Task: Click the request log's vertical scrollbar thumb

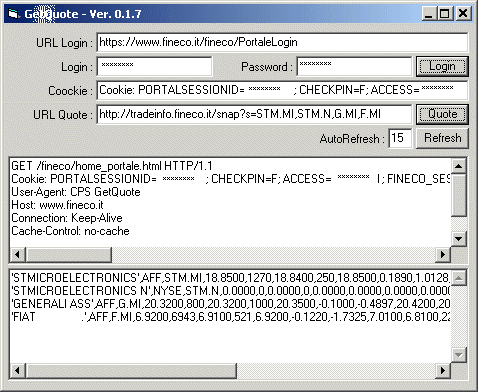Action: 459,195
